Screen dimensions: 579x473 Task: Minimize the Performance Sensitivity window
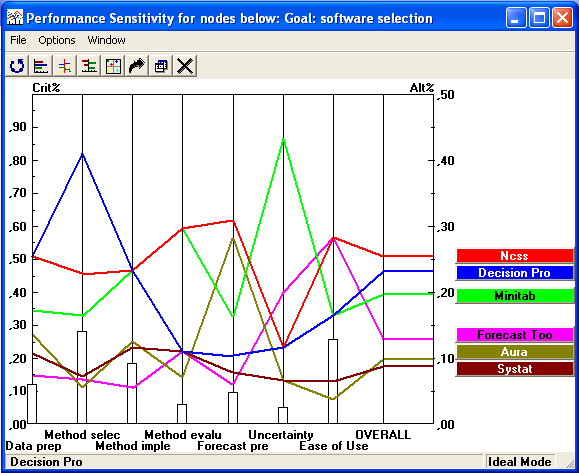[x=516, y=18]
